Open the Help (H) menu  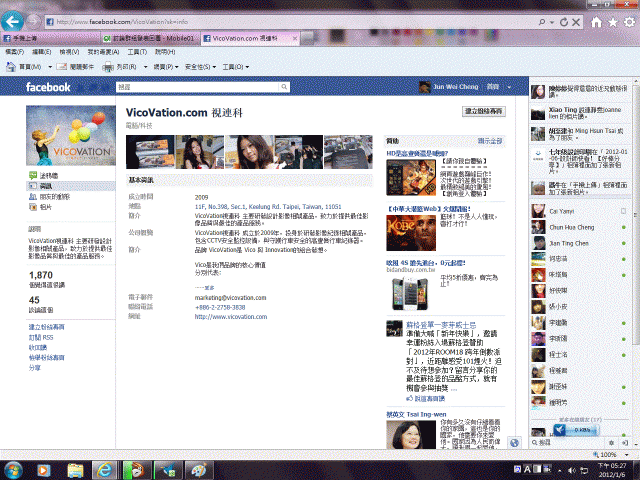pyautogui.click(x=165, y=52)
